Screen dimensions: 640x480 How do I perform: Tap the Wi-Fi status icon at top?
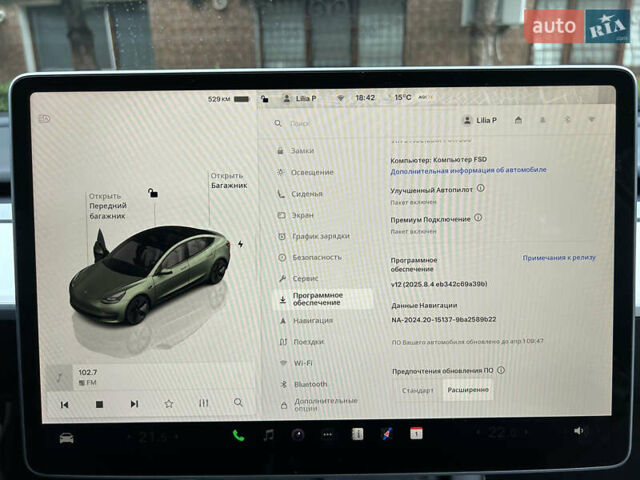(340, 98)
